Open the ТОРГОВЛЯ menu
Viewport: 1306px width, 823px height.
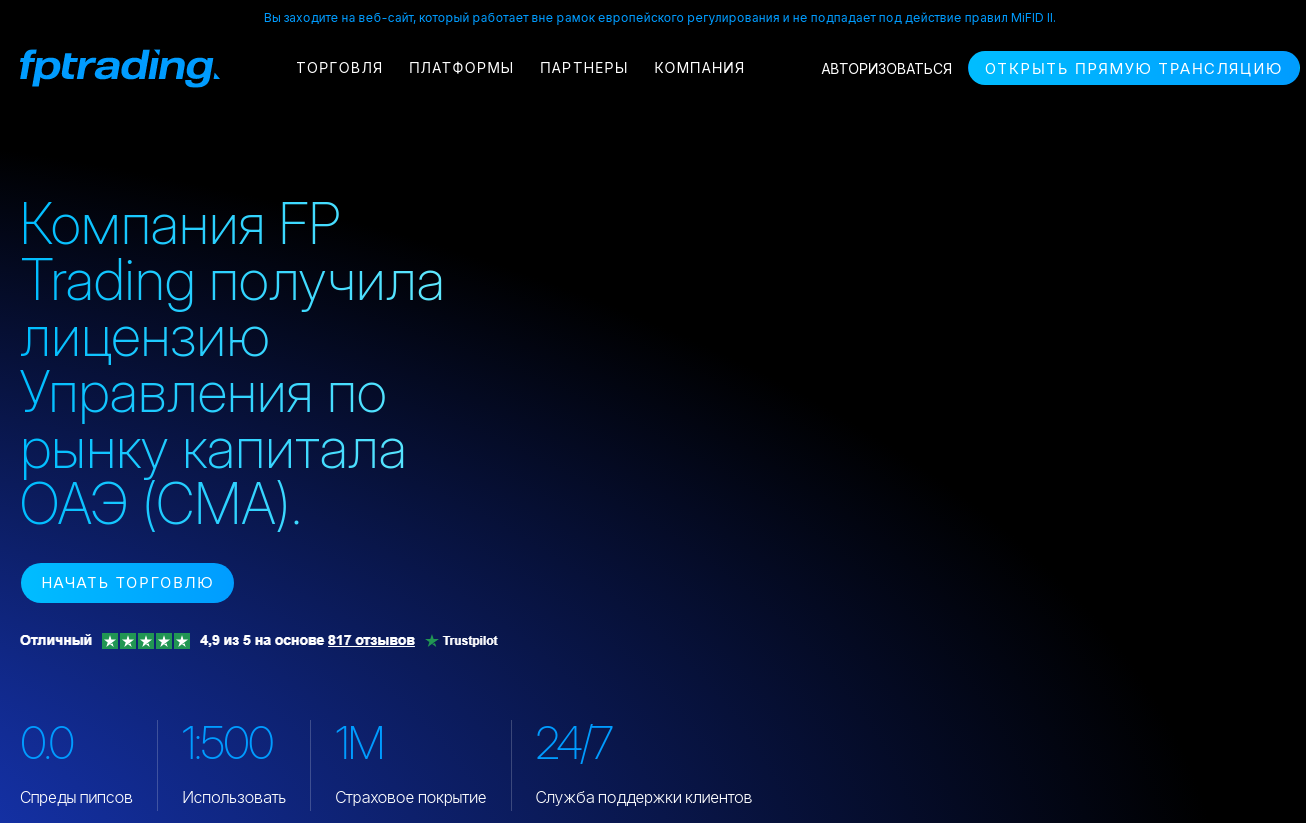point(339,68)
